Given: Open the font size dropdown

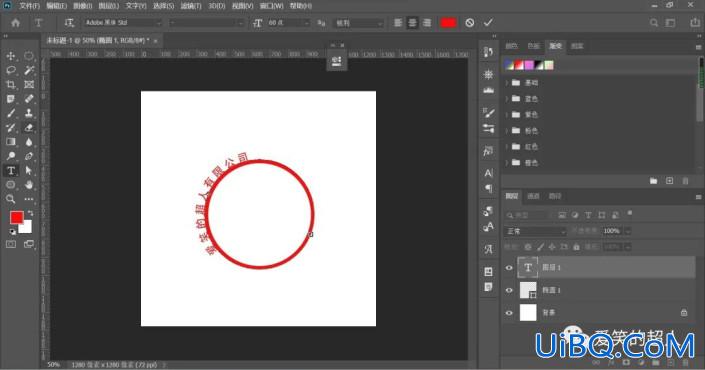Looking at the screenshot, I should point(307,23).
